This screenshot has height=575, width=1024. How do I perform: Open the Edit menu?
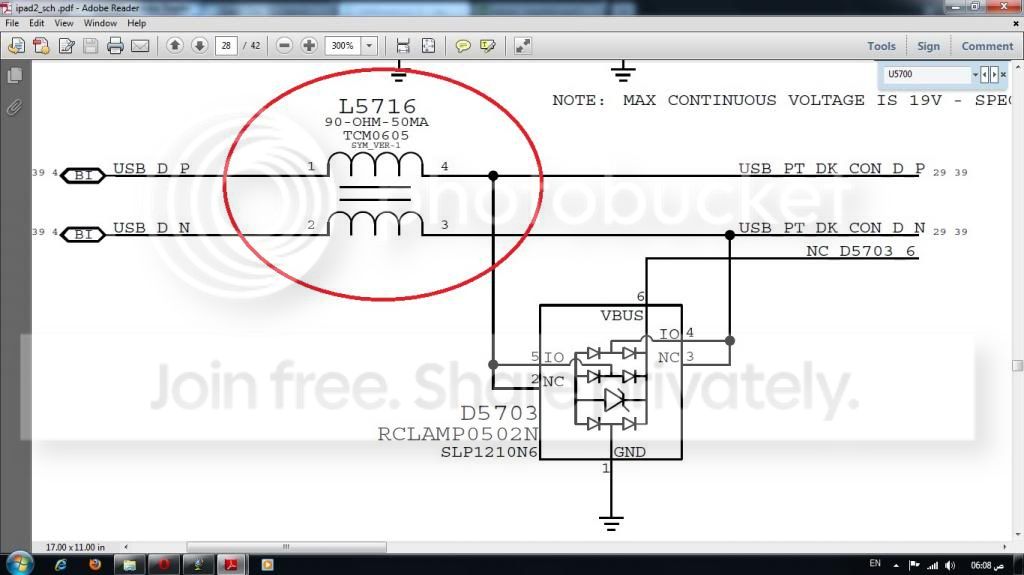pos(37,23)
